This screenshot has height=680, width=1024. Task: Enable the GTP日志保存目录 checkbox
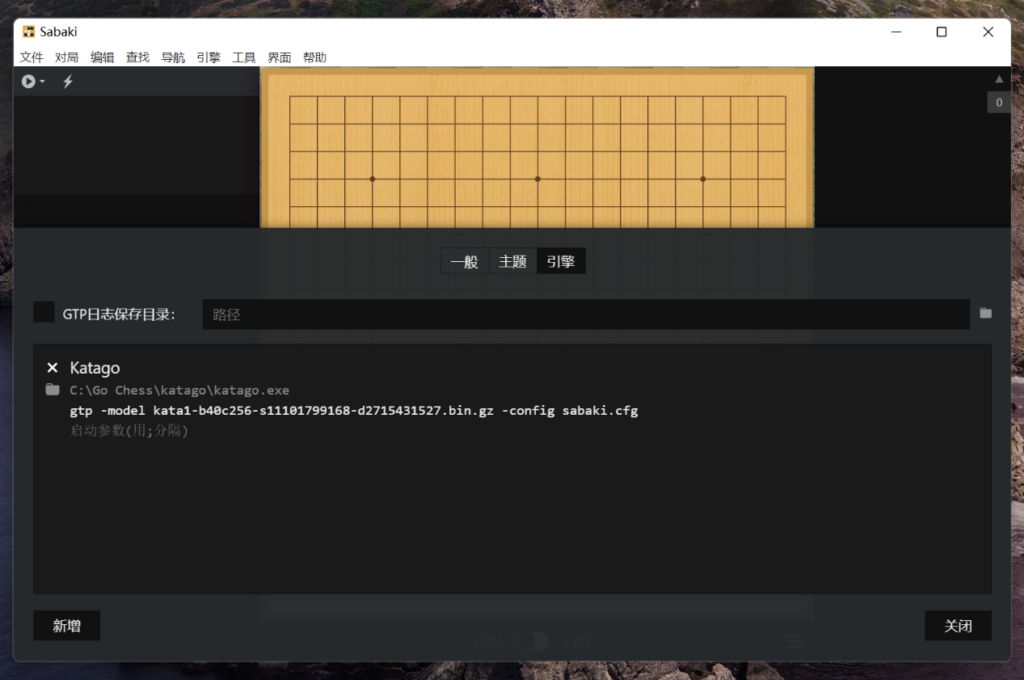(44, 312)
